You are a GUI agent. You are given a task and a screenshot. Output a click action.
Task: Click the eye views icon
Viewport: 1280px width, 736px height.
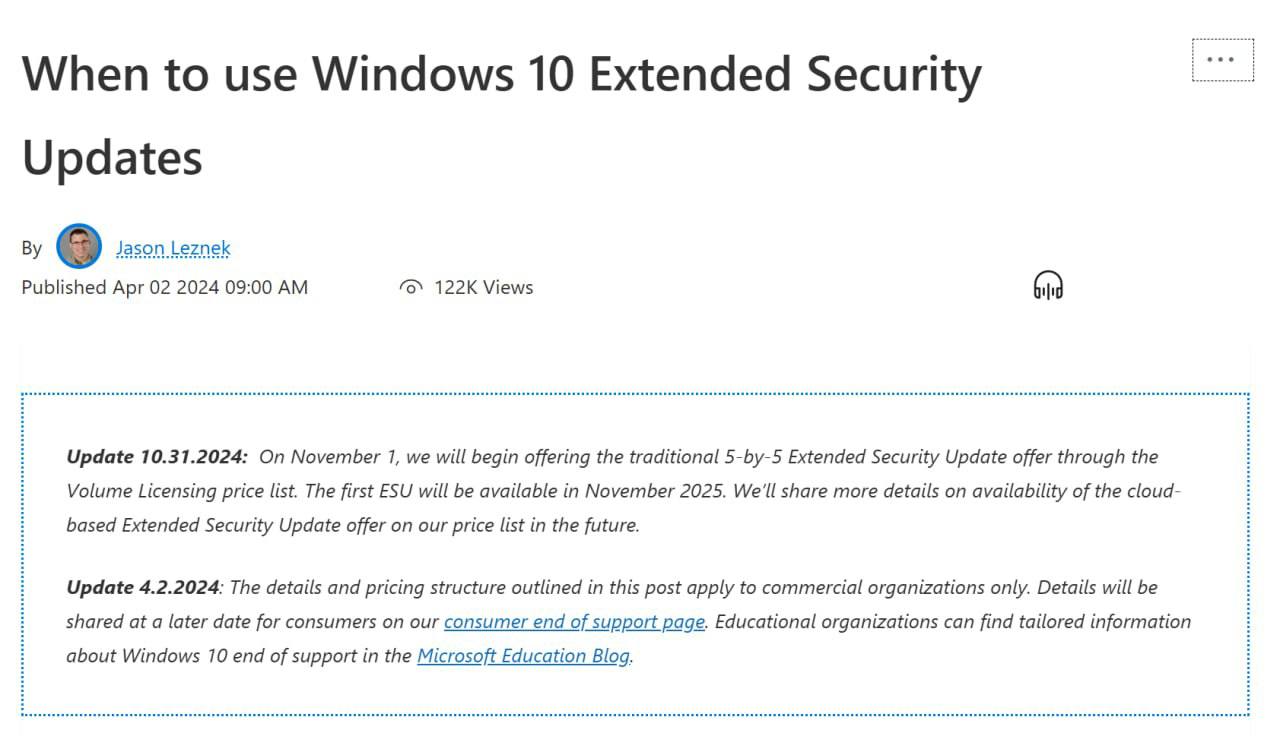(x=410, y=288)
